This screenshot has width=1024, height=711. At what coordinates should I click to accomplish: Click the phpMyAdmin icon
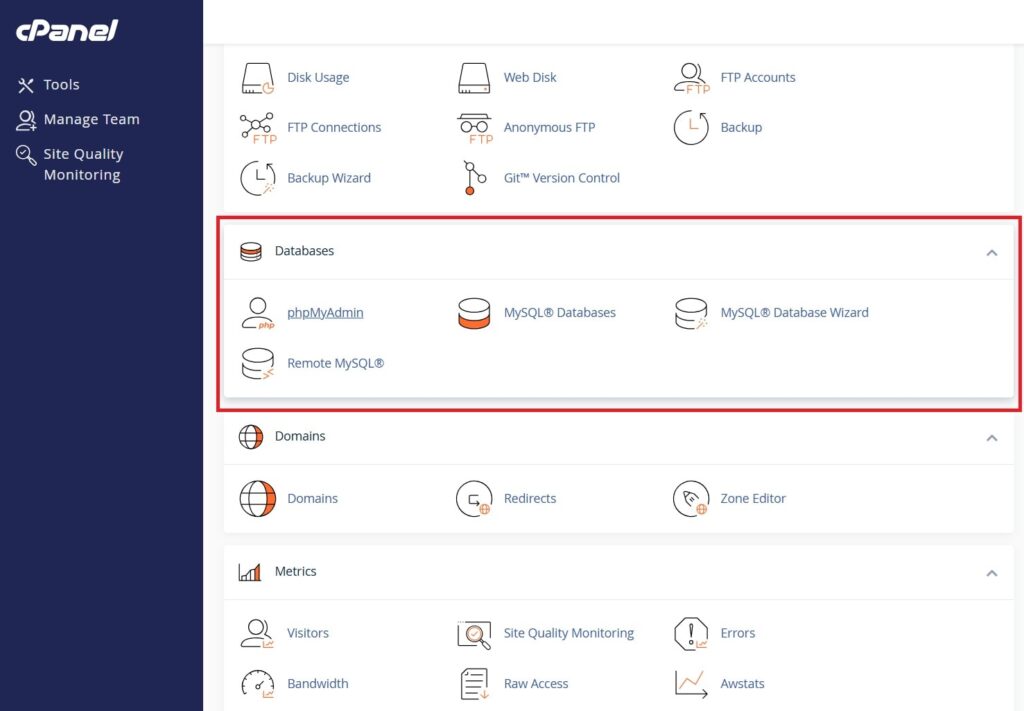258,313
